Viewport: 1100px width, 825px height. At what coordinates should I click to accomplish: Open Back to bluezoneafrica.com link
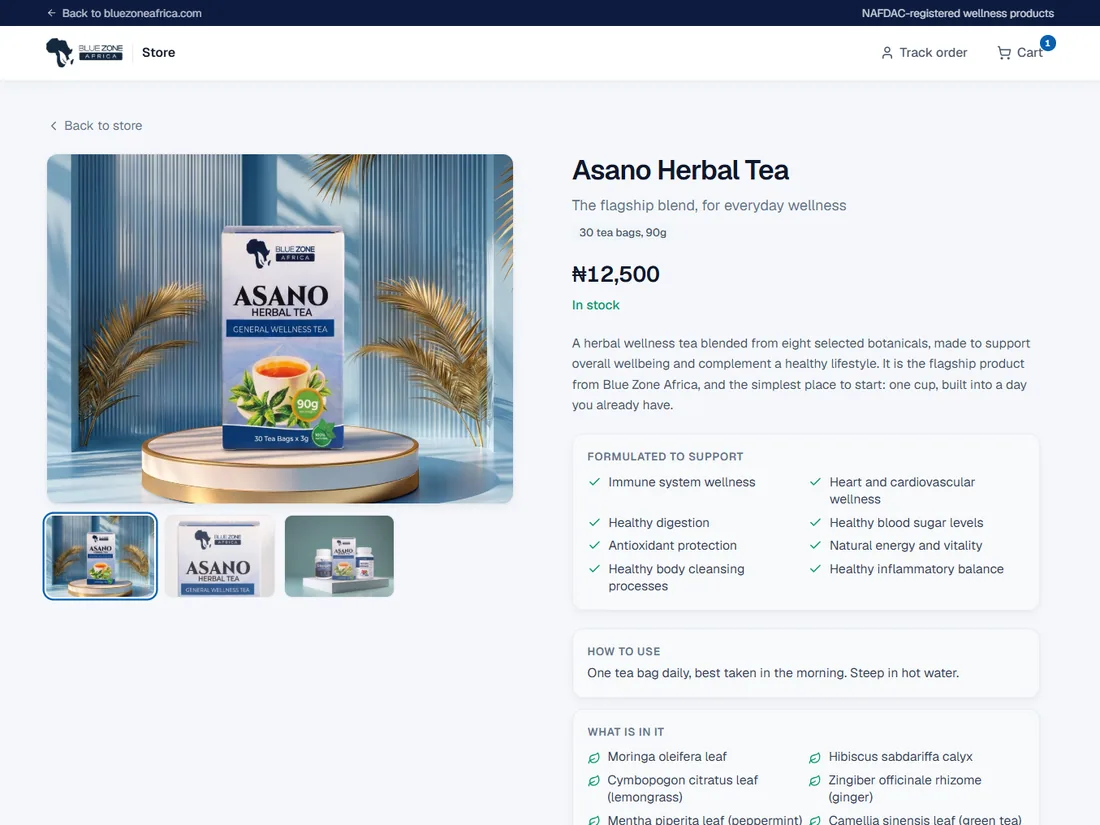pos(124,13)
